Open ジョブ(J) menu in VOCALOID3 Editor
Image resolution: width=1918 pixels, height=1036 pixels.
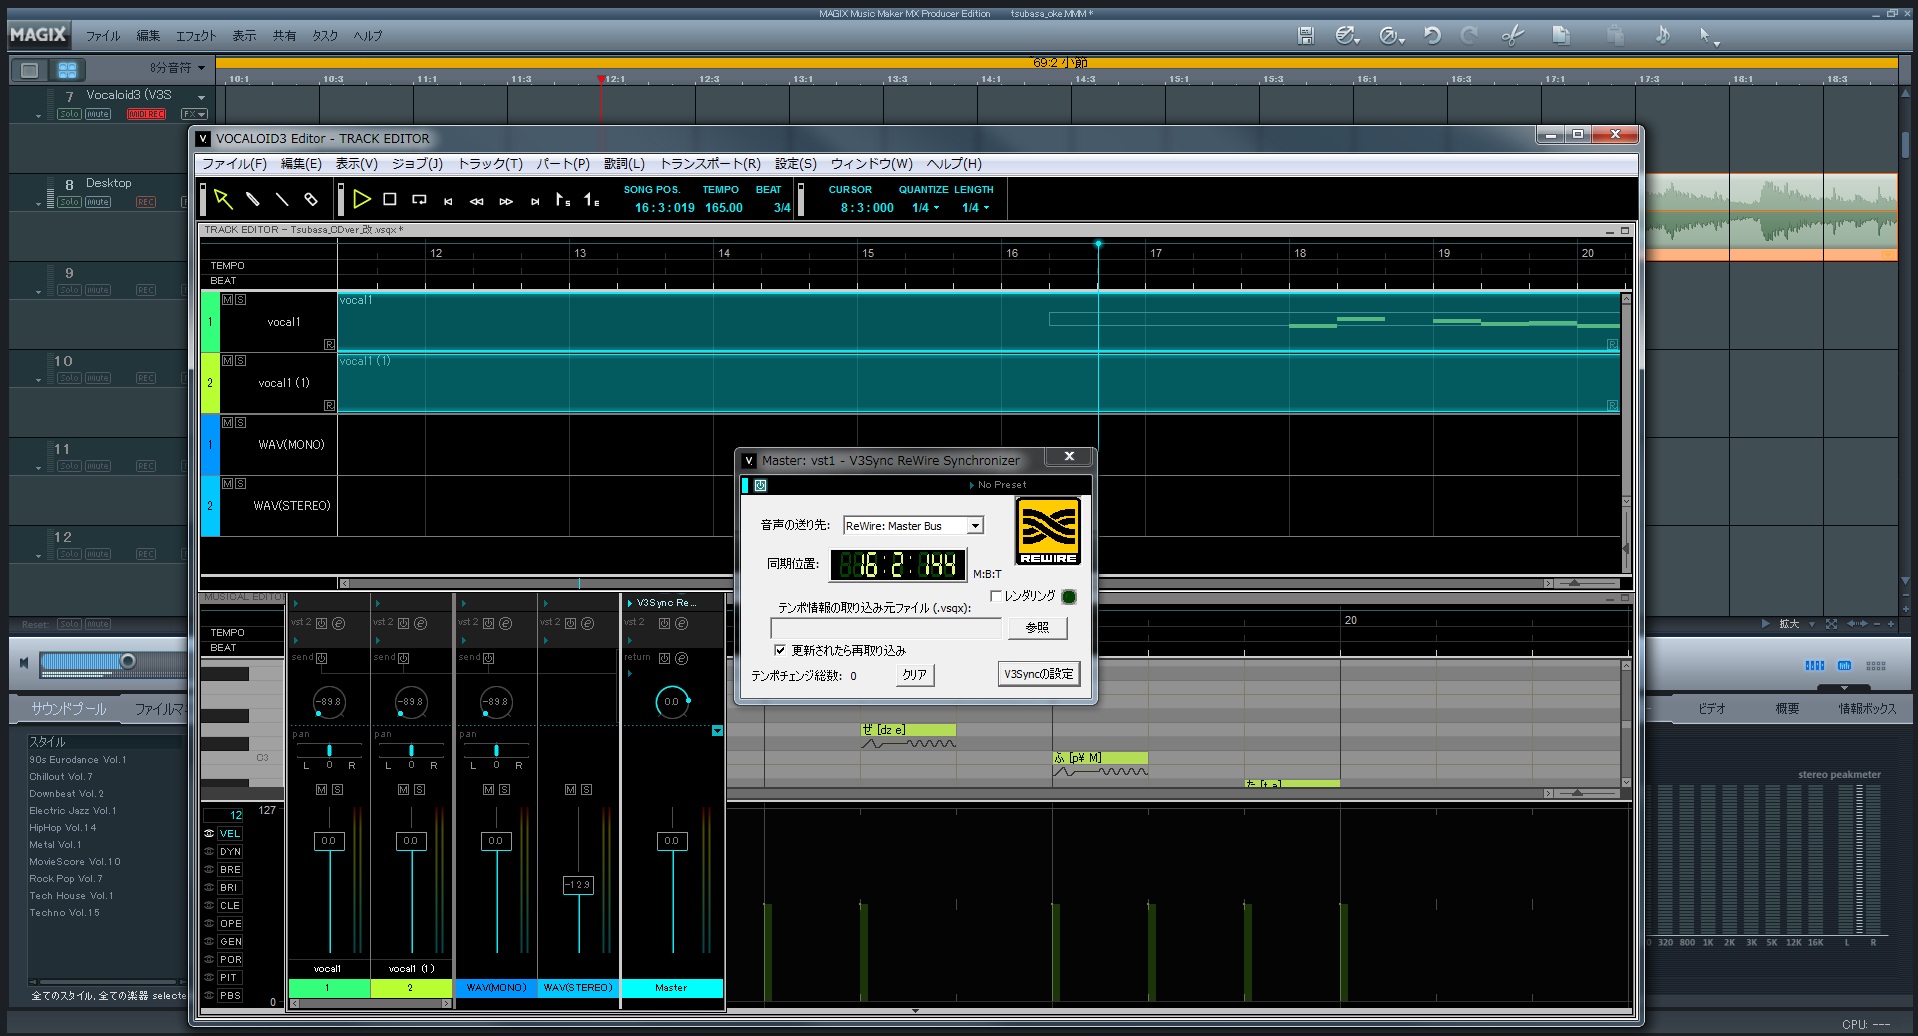point(417,164)
